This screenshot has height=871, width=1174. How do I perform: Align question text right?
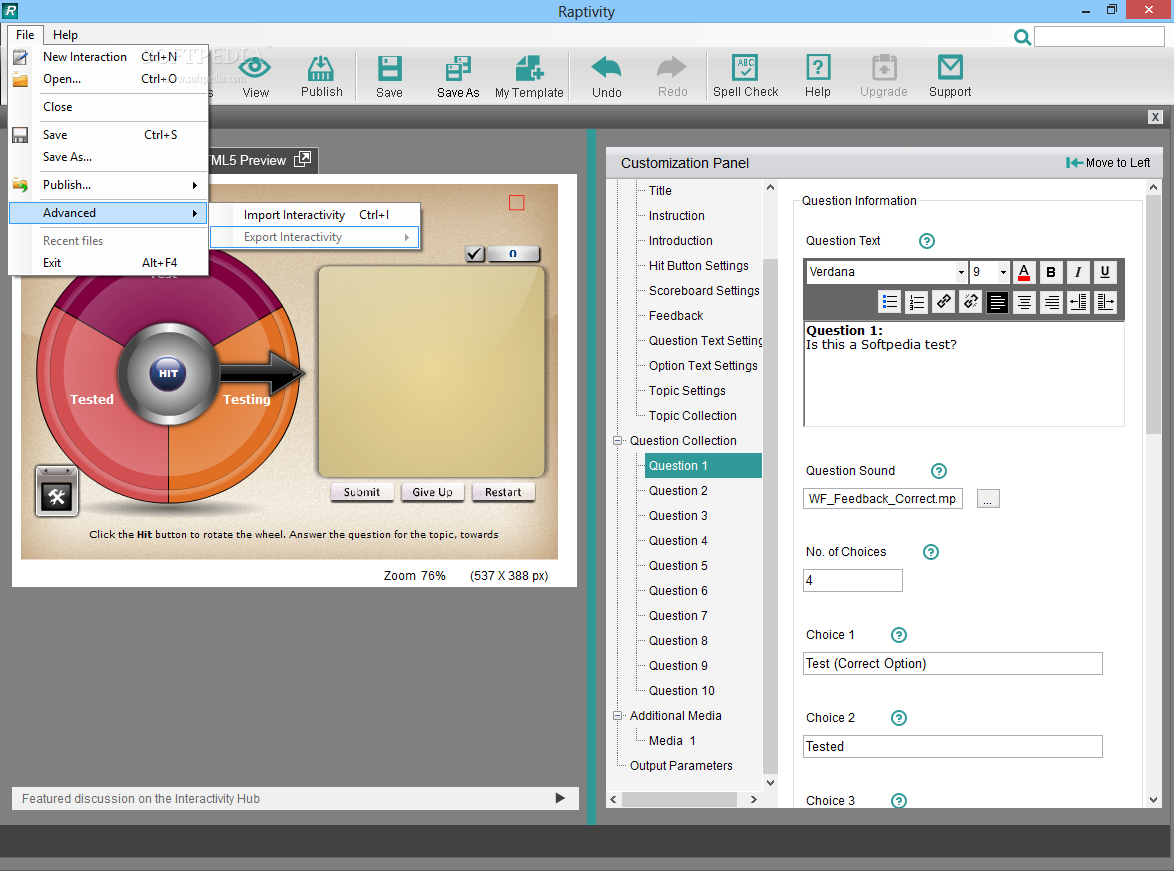(x=1051, y=302)
